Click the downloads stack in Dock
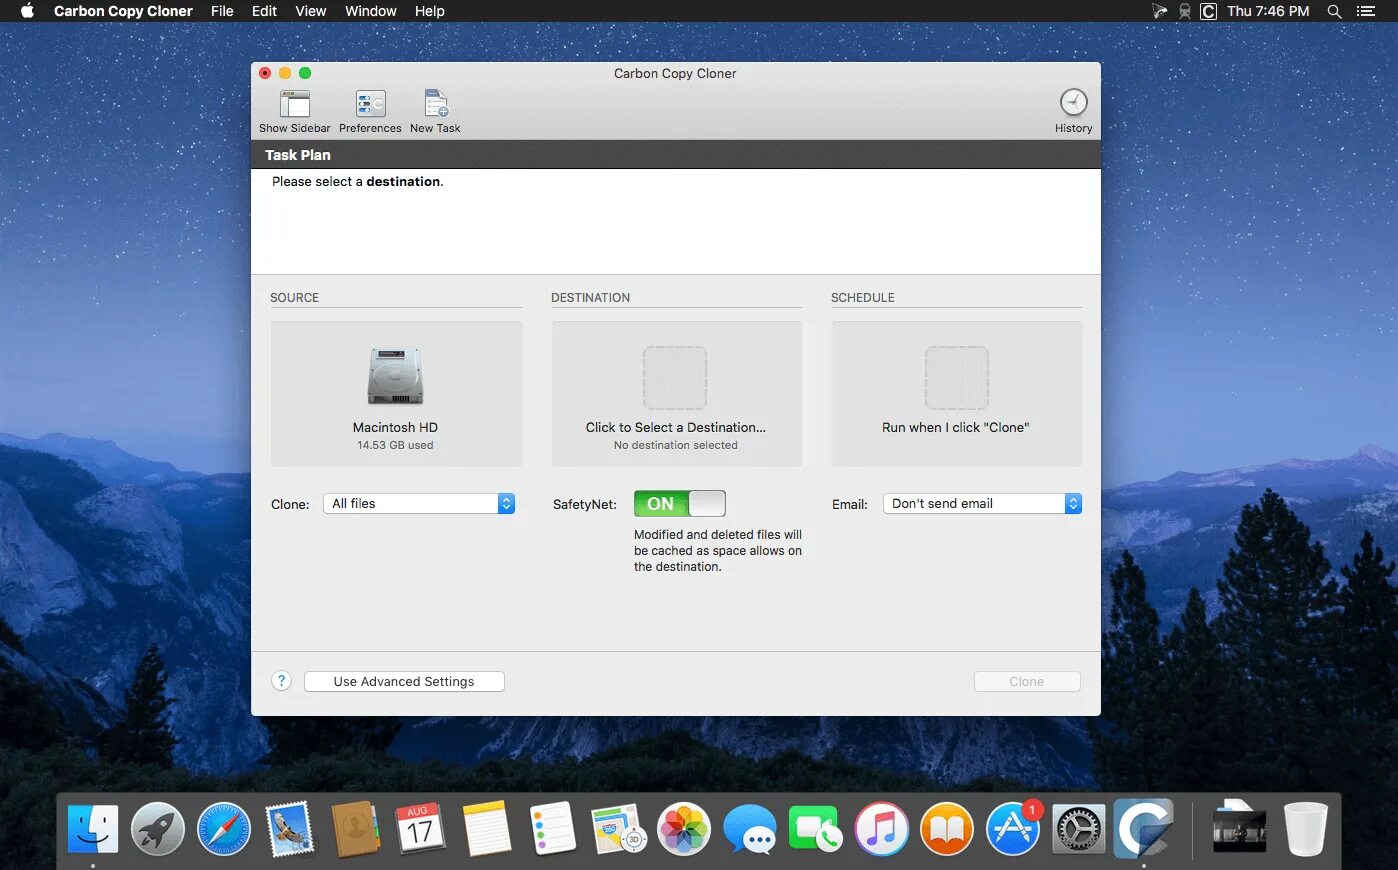The height and width of the screenshot is (870, 1398). (x=1239, y=829)
